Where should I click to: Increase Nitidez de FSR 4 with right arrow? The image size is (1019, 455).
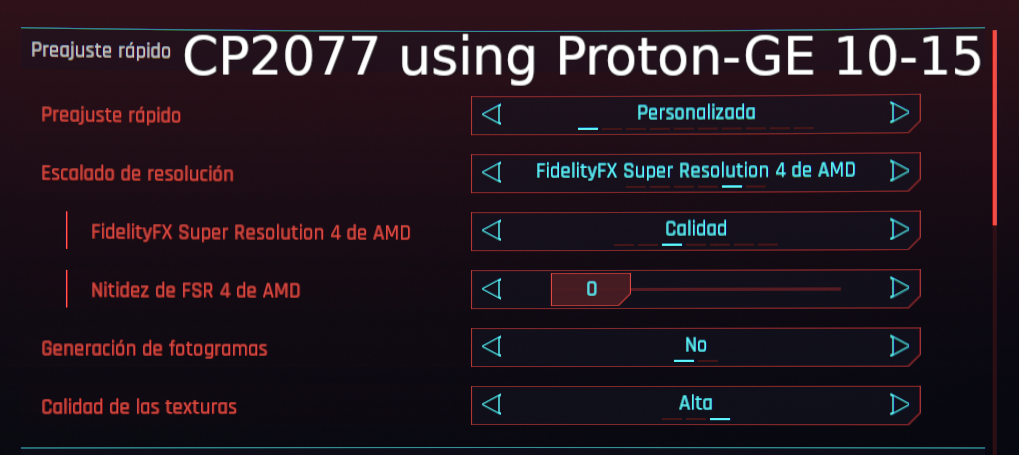click(x=899, y=289)
